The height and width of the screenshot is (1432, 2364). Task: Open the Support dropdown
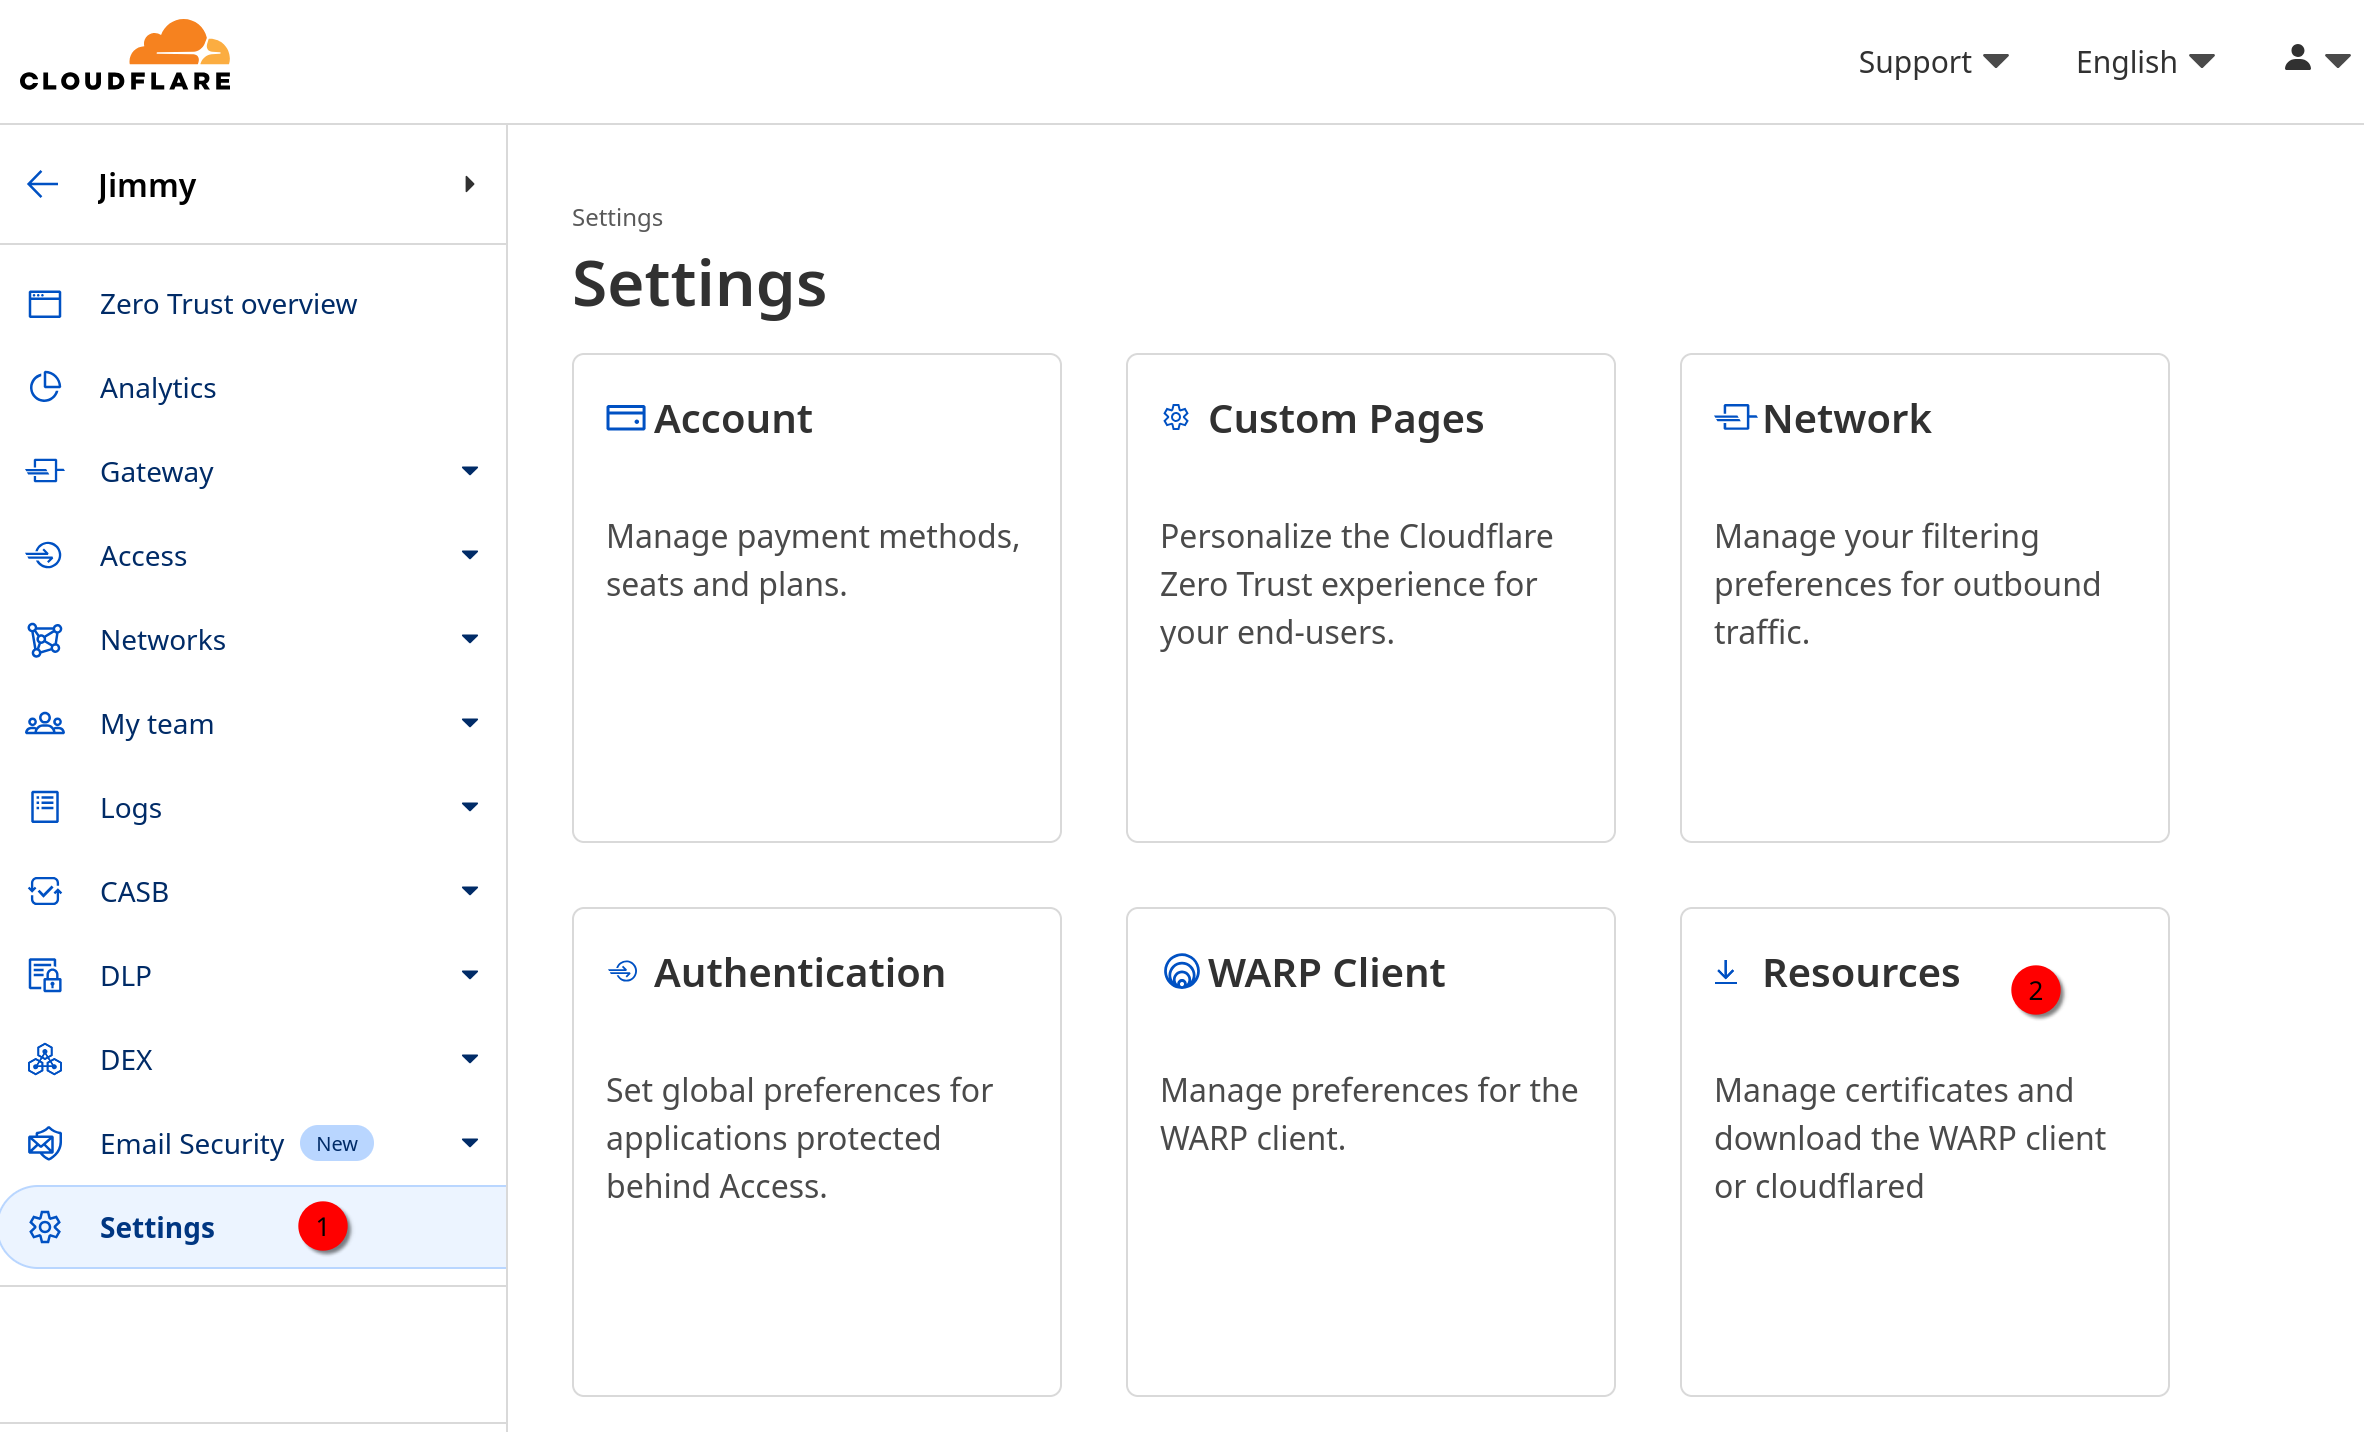point(1933,62)
